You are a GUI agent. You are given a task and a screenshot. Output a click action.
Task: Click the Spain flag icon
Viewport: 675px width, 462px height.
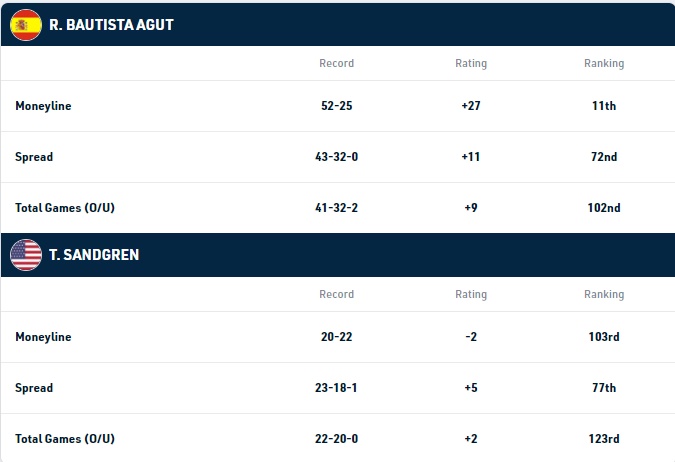pyautogui.click(x=26, y=25)
